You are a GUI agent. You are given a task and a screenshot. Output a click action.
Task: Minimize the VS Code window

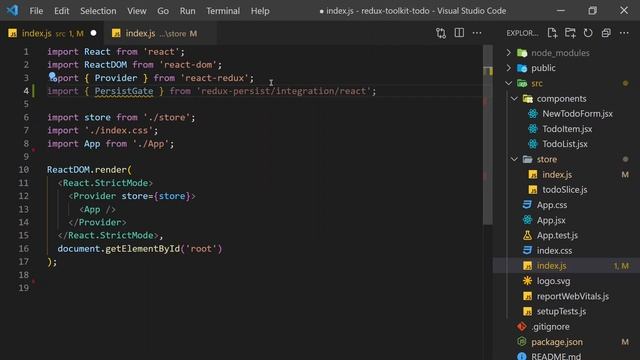point(561,11)
